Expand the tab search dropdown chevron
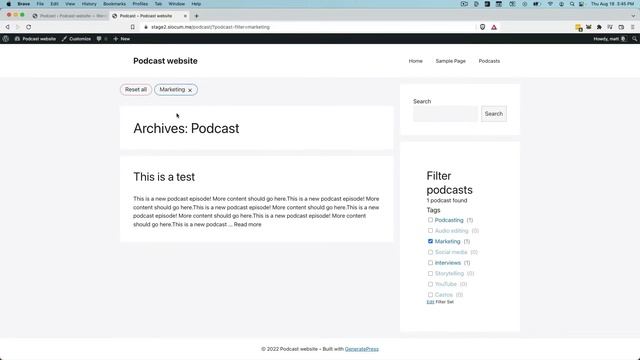640x360 pixels. (x=633, y=16)
